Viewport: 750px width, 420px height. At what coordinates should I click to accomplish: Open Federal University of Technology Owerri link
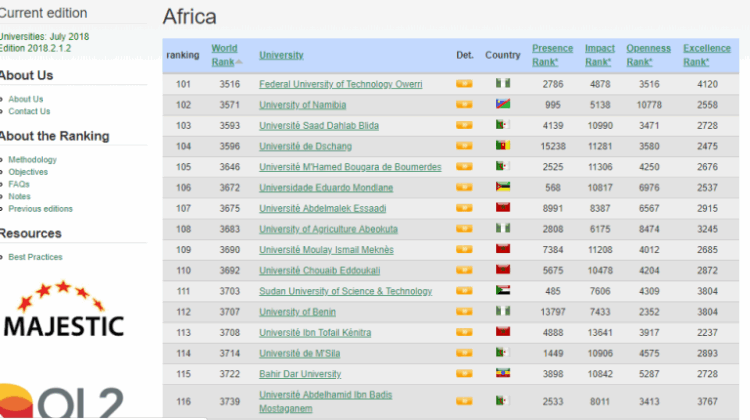(341, 84)
